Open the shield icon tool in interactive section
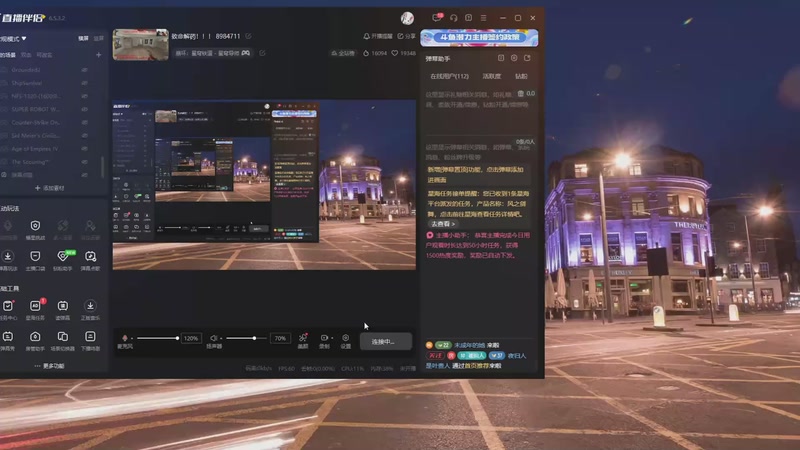Image resolution: width=800 pixels, height=450 pixels. coord(35,226)
